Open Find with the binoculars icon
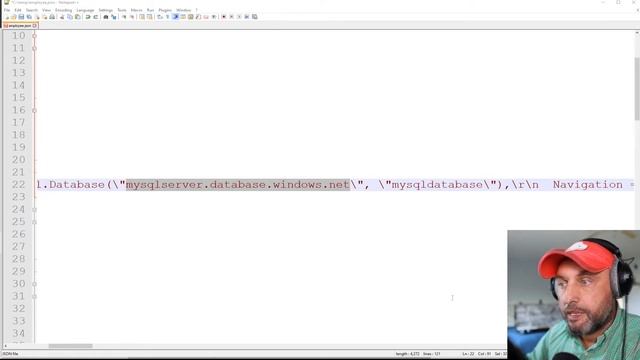This screenshot has height=360, width=640. [x=106, y=17]
